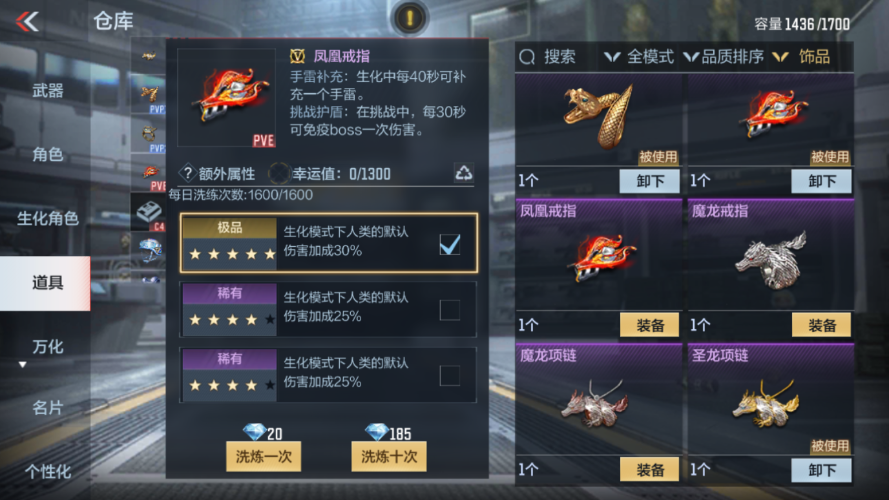The width and height of the screenshot is (889, 500).
Task: Switch to the 武器 tab
Action: [47, 90]
